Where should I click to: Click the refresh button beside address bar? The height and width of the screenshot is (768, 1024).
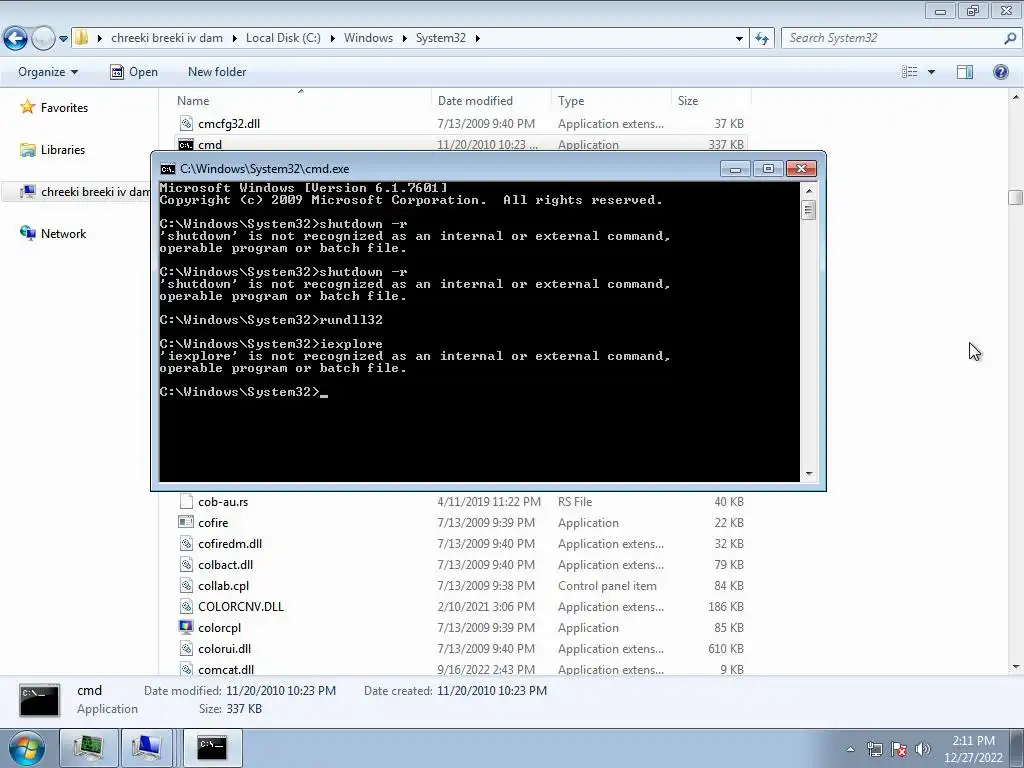point(761,39)
